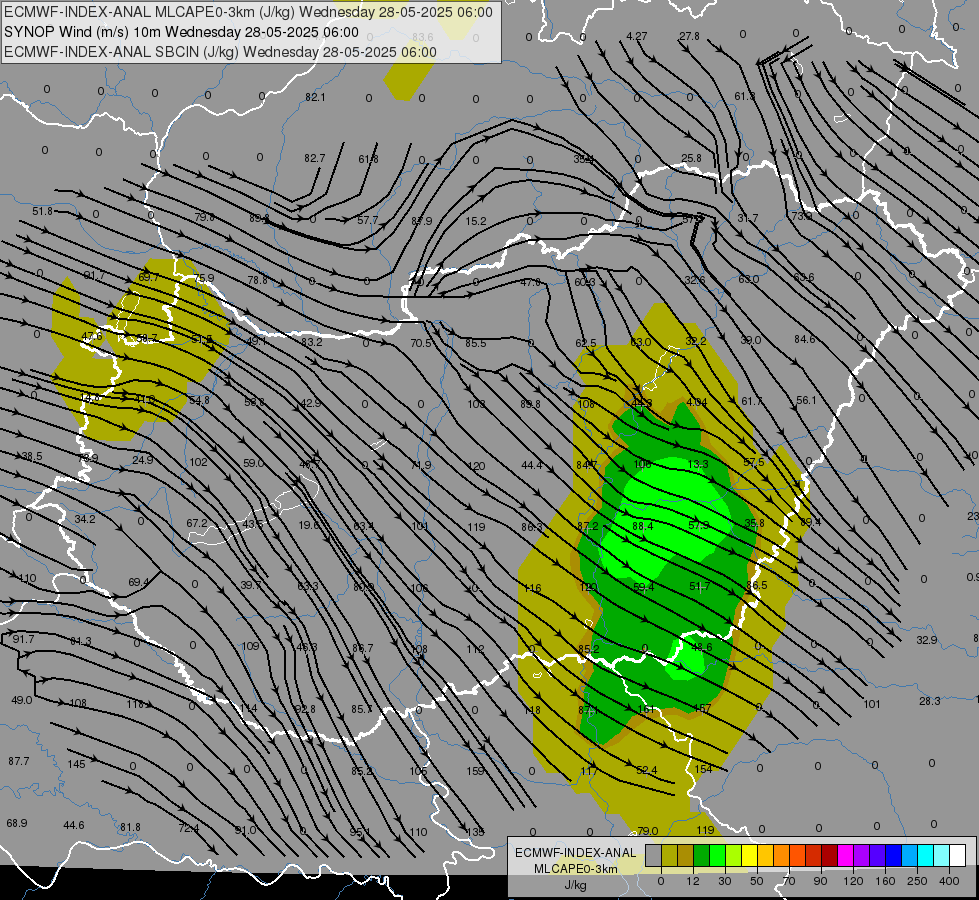
Task: Click the map value 79.0
Action: tap(647, 831)
